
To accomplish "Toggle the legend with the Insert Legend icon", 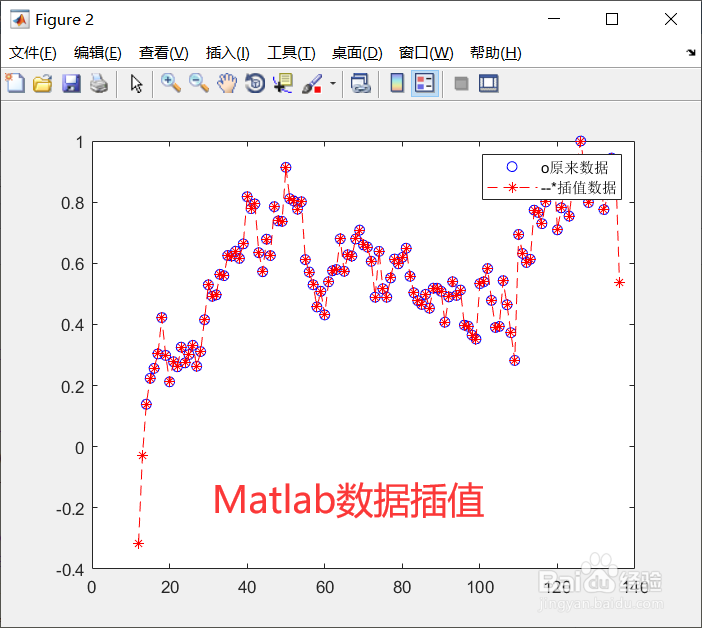I will pos(424,84).
